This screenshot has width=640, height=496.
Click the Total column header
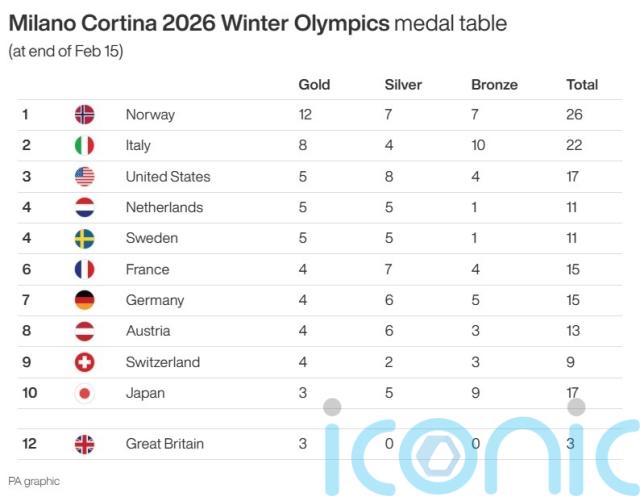pyautogui.click(x=582, y=85)
